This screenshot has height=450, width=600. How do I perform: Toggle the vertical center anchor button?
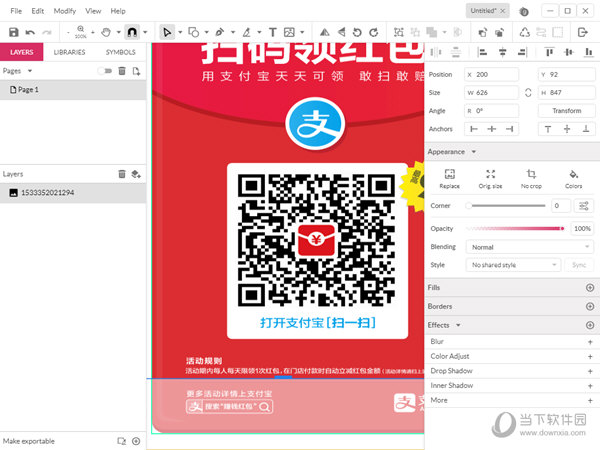tap(567, 129)
